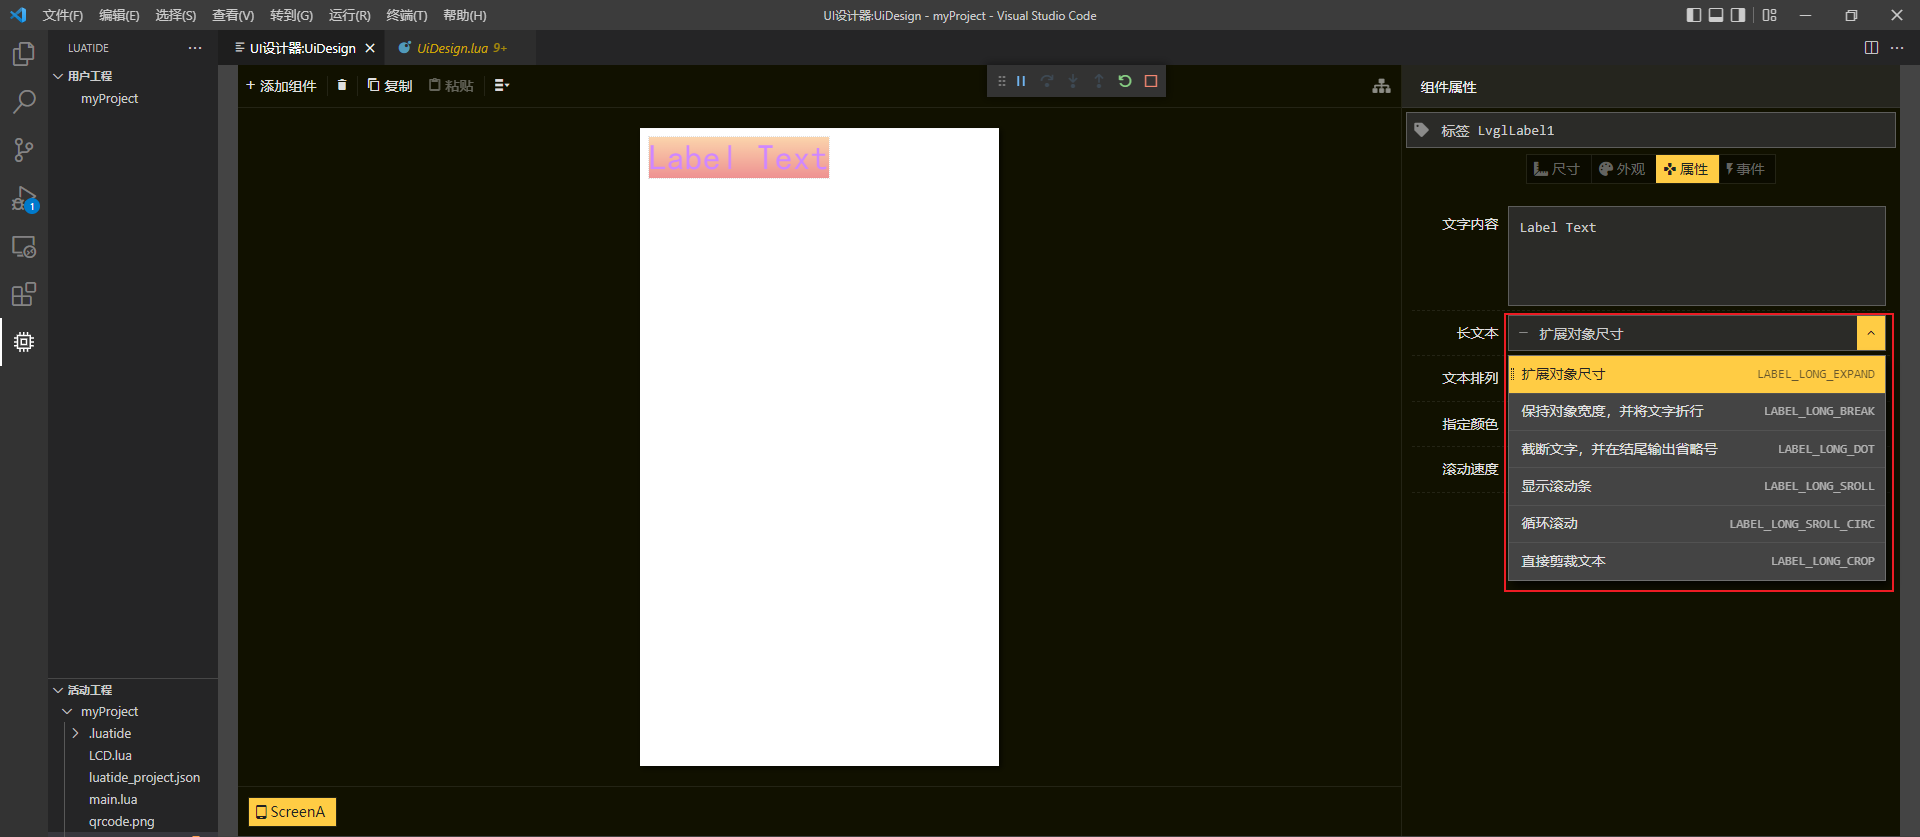The width and height of the screenshot is (1920, 837).
Task: Open LUATIDE panel more actions
Action: click(x=195, y=48)
